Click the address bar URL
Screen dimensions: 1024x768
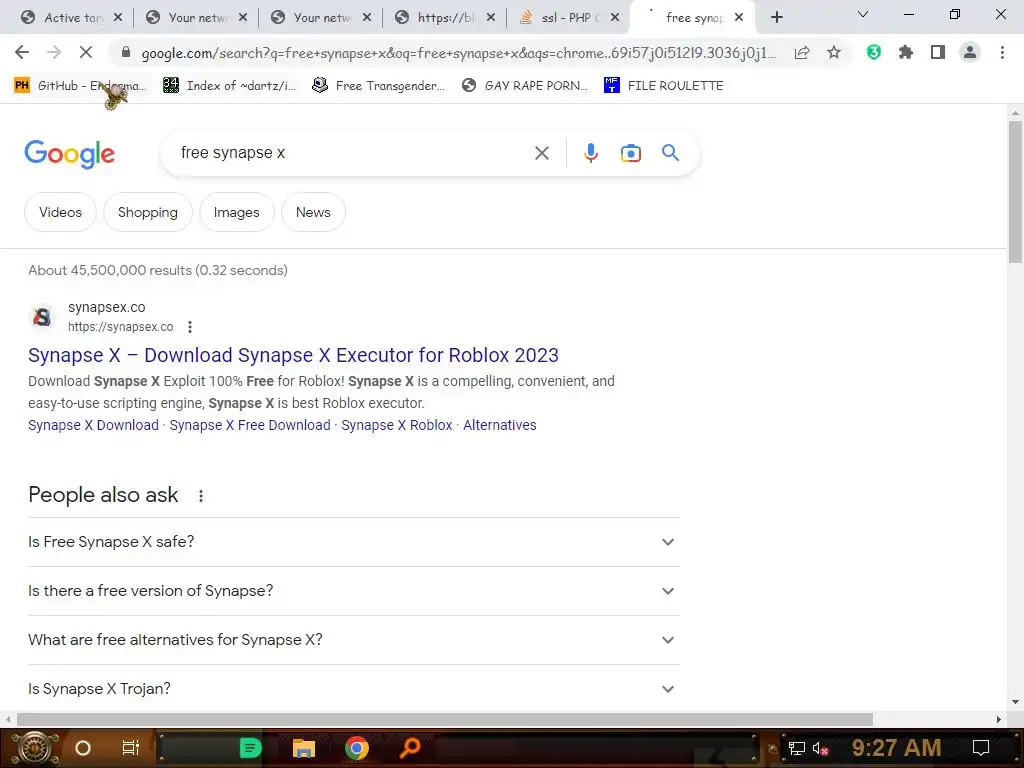click(x=458, y=53)
